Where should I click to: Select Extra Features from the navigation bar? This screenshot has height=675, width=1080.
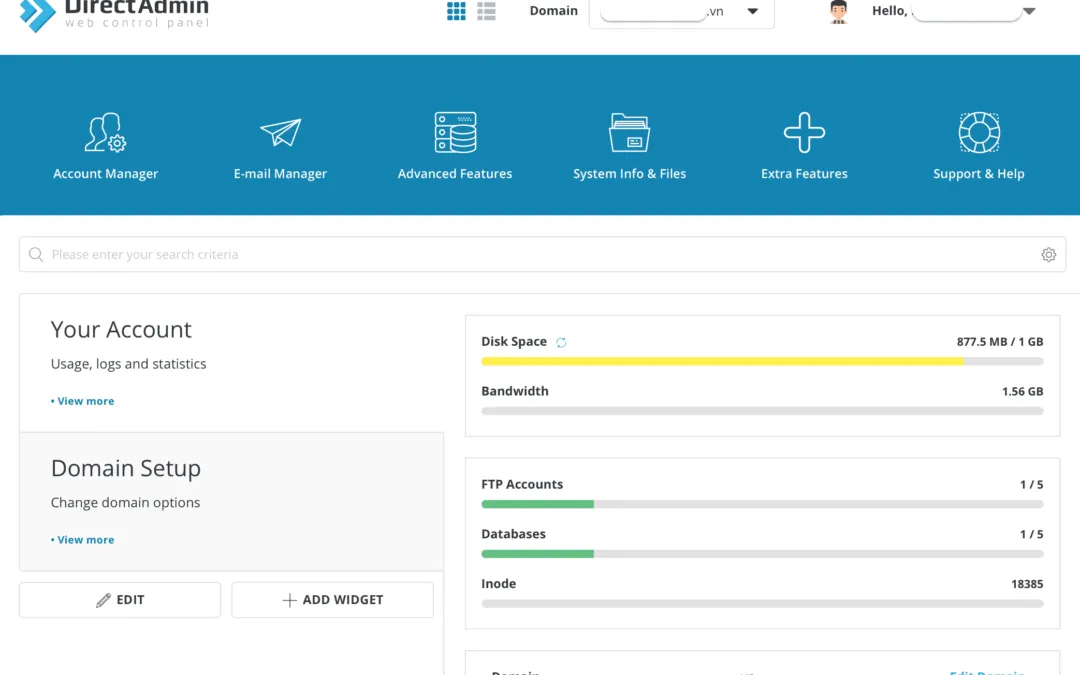[x=804, y=131]
